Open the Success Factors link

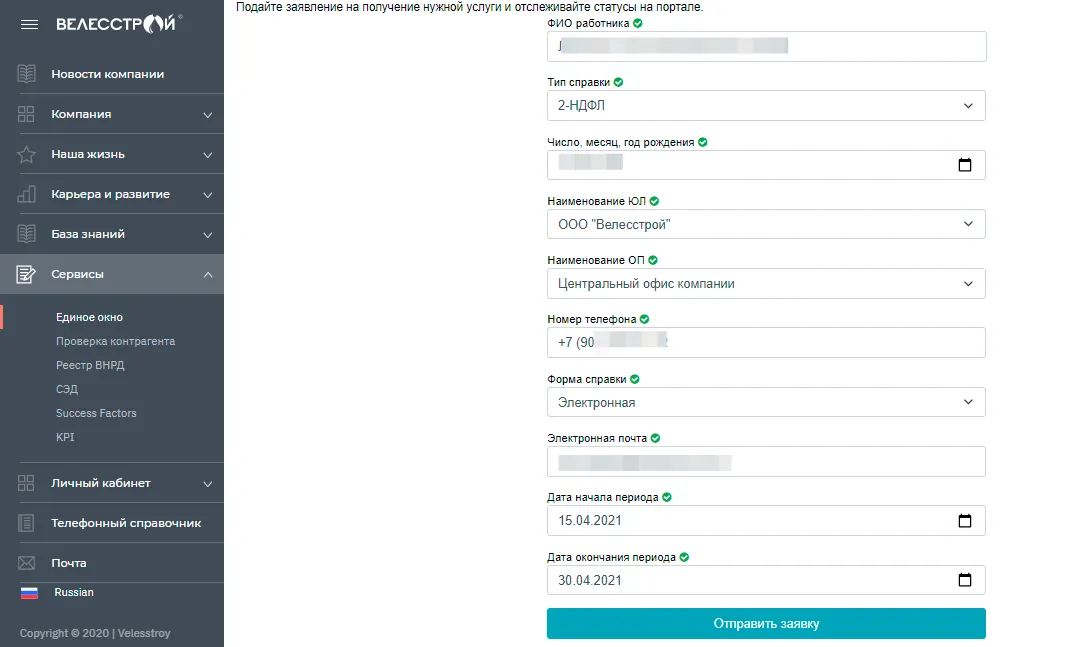(x=96, y=413)
